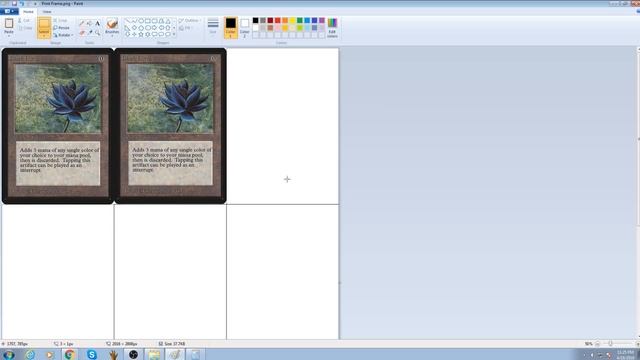Expand the Shapes gallery more arrow
Viewport: 640px width, 360px height.
point(174,35)
